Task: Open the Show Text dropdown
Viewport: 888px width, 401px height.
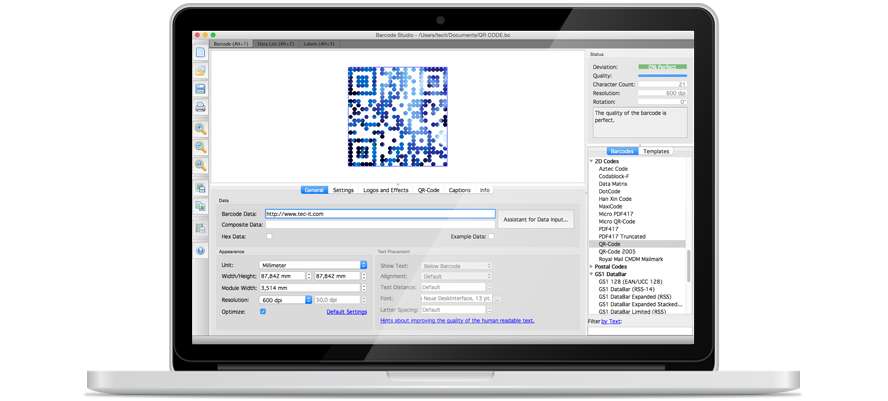Action: tap(456, 266)
